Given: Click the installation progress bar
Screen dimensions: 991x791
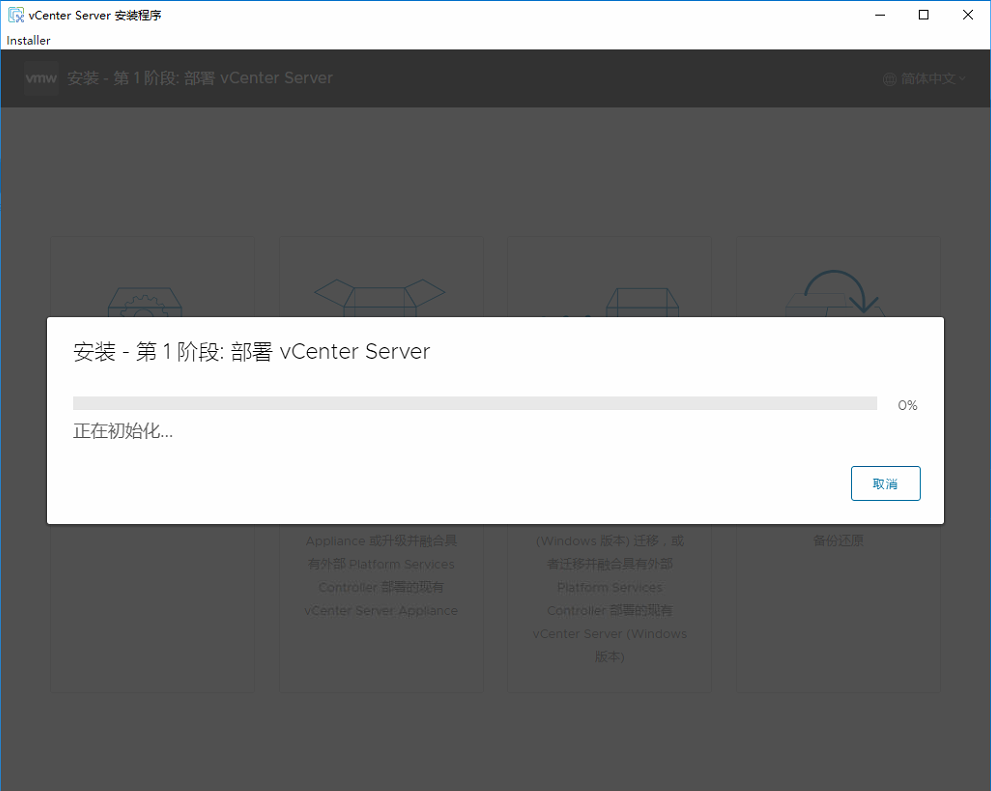Looking at the screenshot, I should pos(475,403).
